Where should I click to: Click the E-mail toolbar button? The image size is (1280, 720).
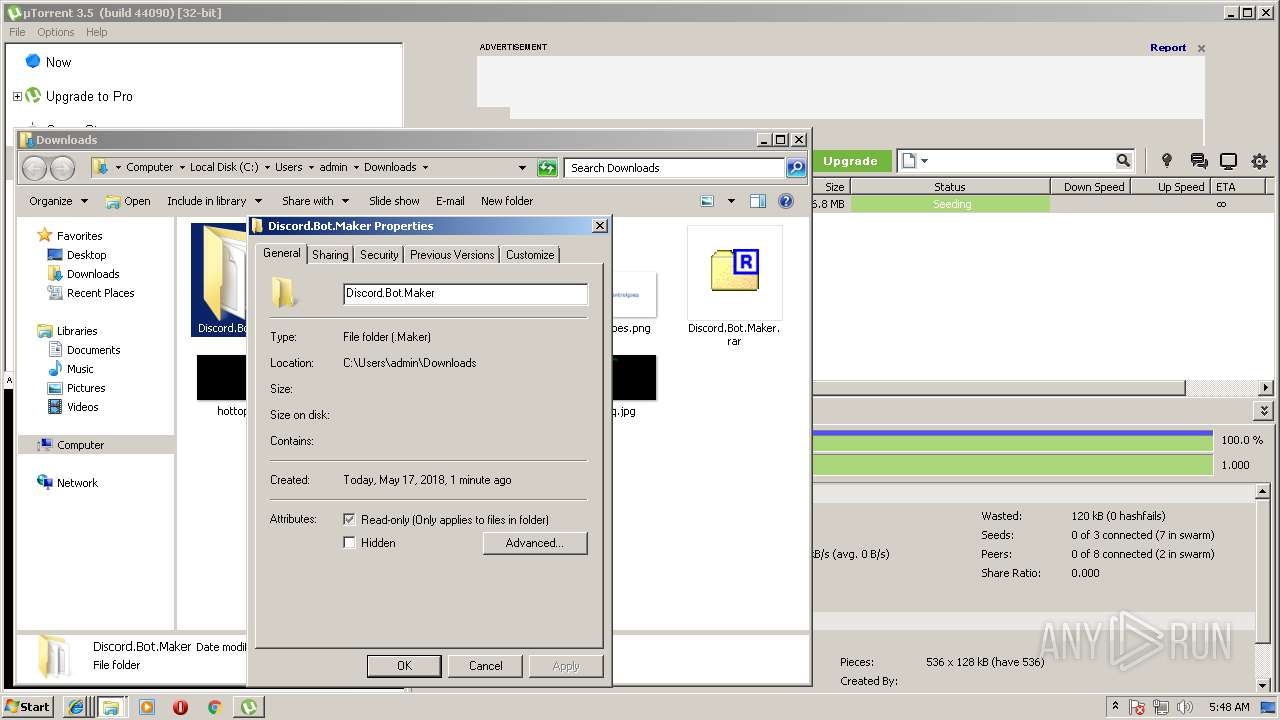pyautogui.click(x=450, y=201)
